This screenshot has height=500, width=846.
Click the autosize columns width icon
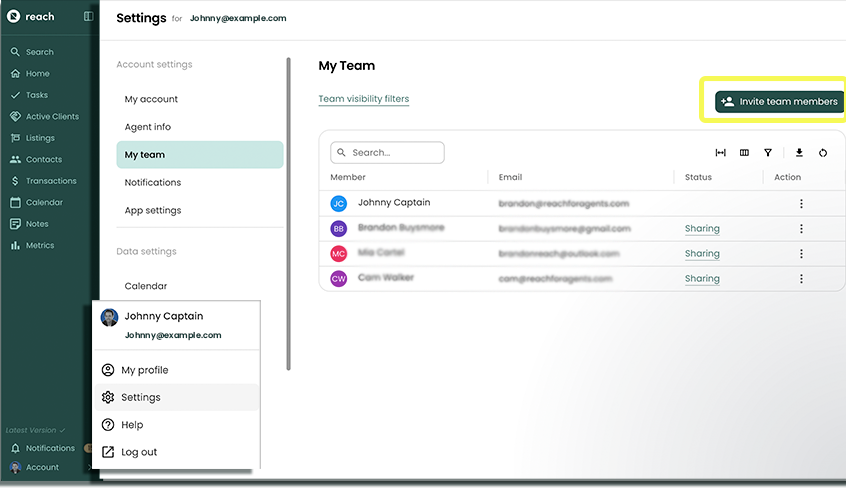tap(720, 153)
